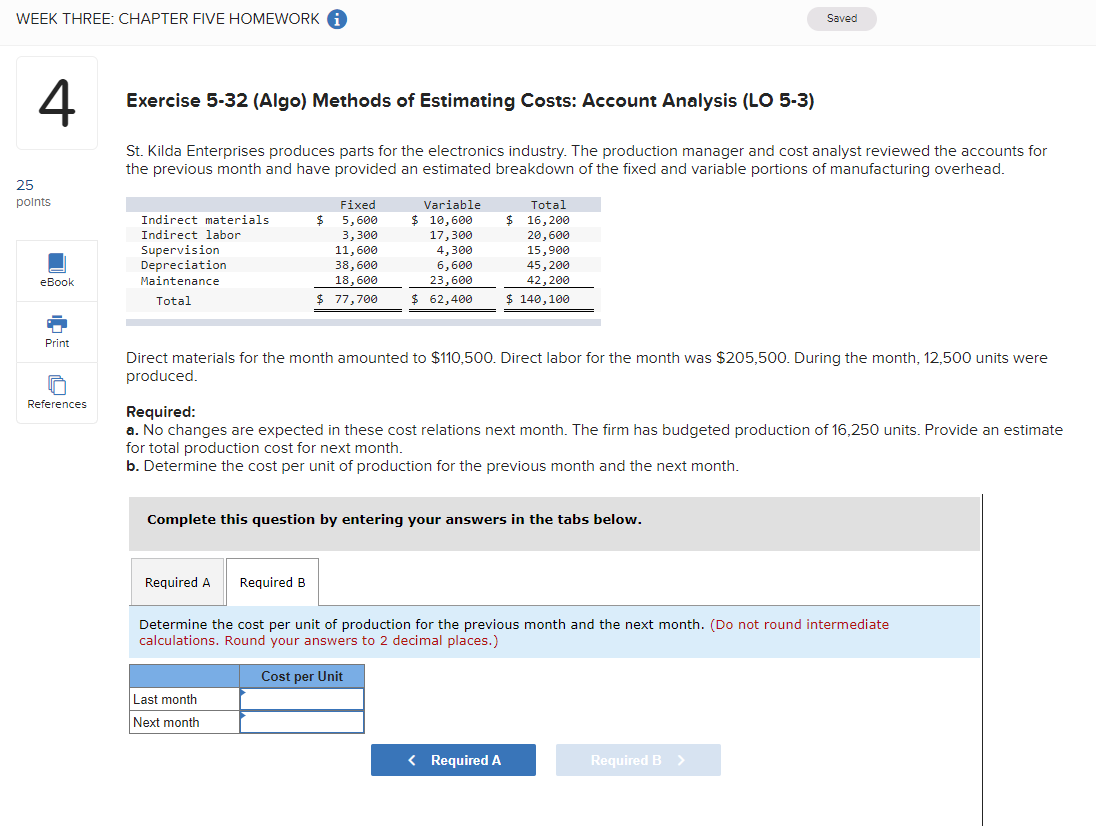This screenshot has height=826, width=1096.
Task: Open the References panel
Action: point(56,392)
